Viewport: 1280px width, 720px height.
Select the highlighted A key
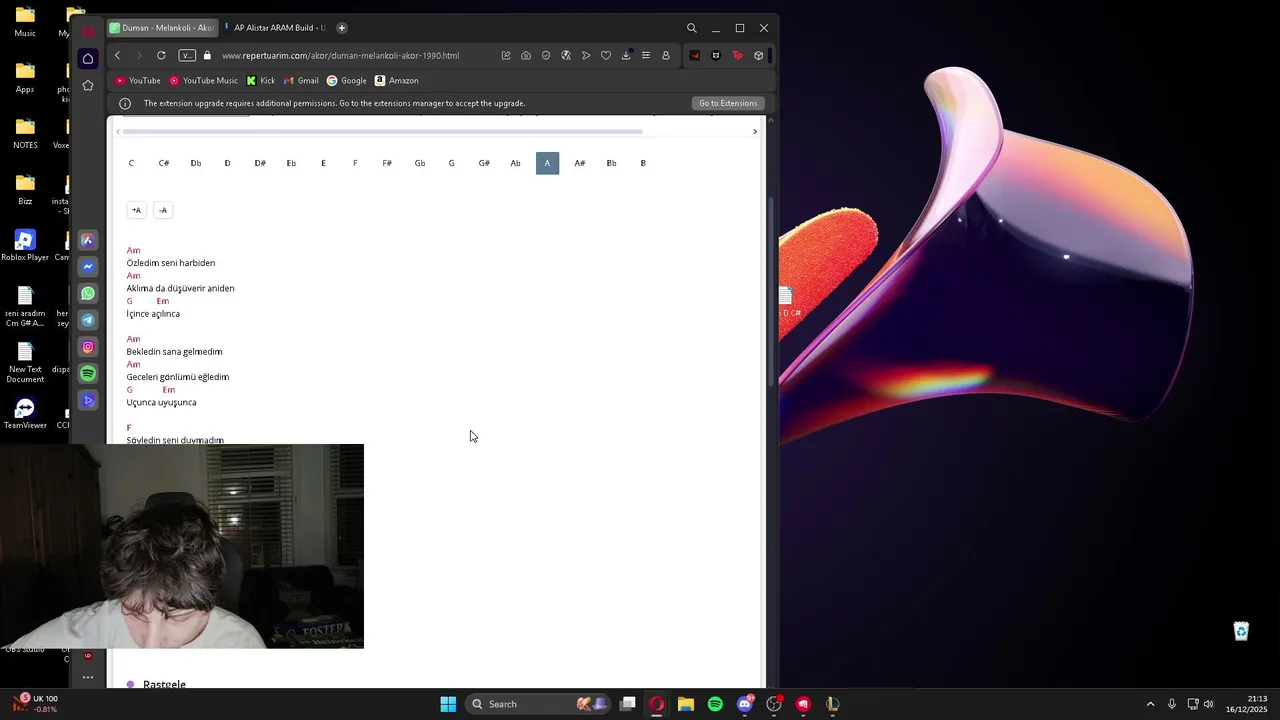(547, 163)
